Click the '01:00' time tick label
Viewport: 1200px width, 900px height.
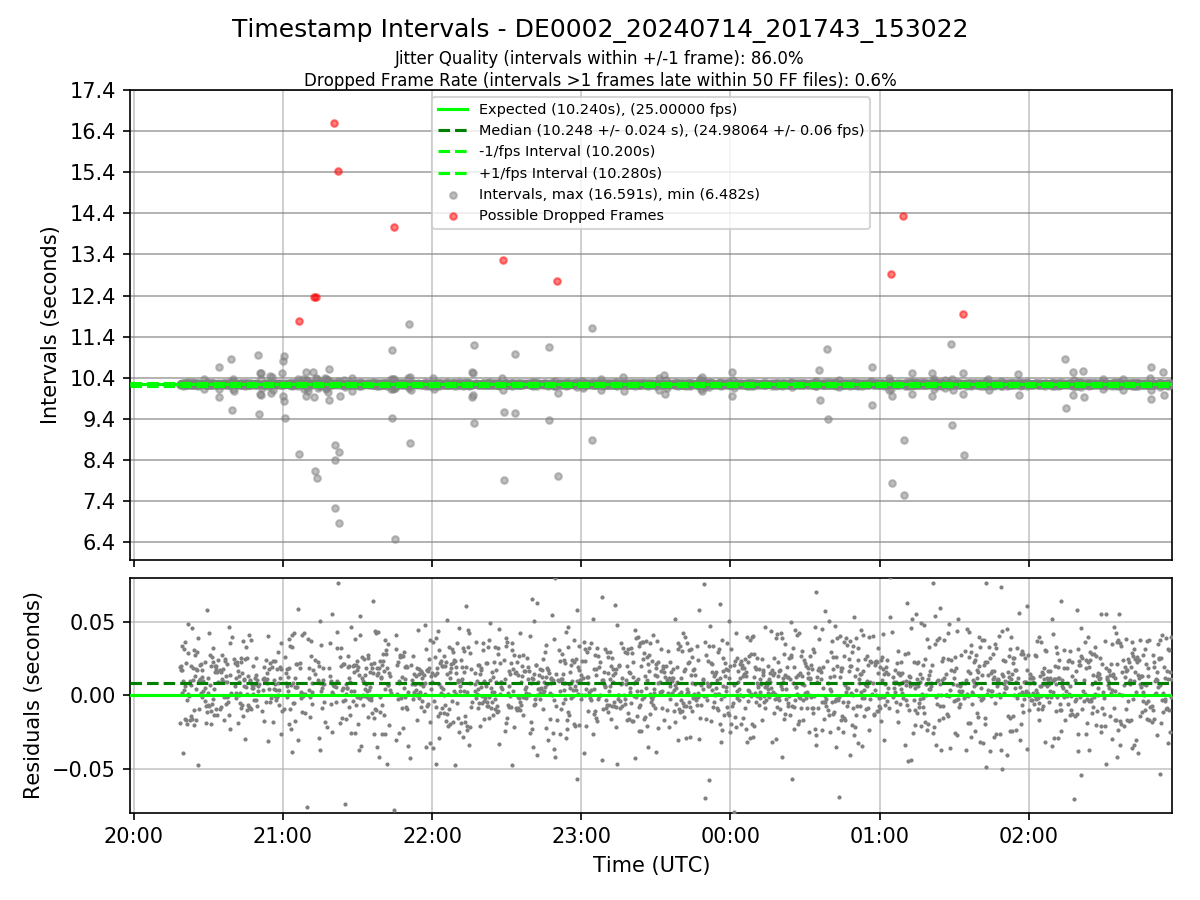[x=880, y=834]
